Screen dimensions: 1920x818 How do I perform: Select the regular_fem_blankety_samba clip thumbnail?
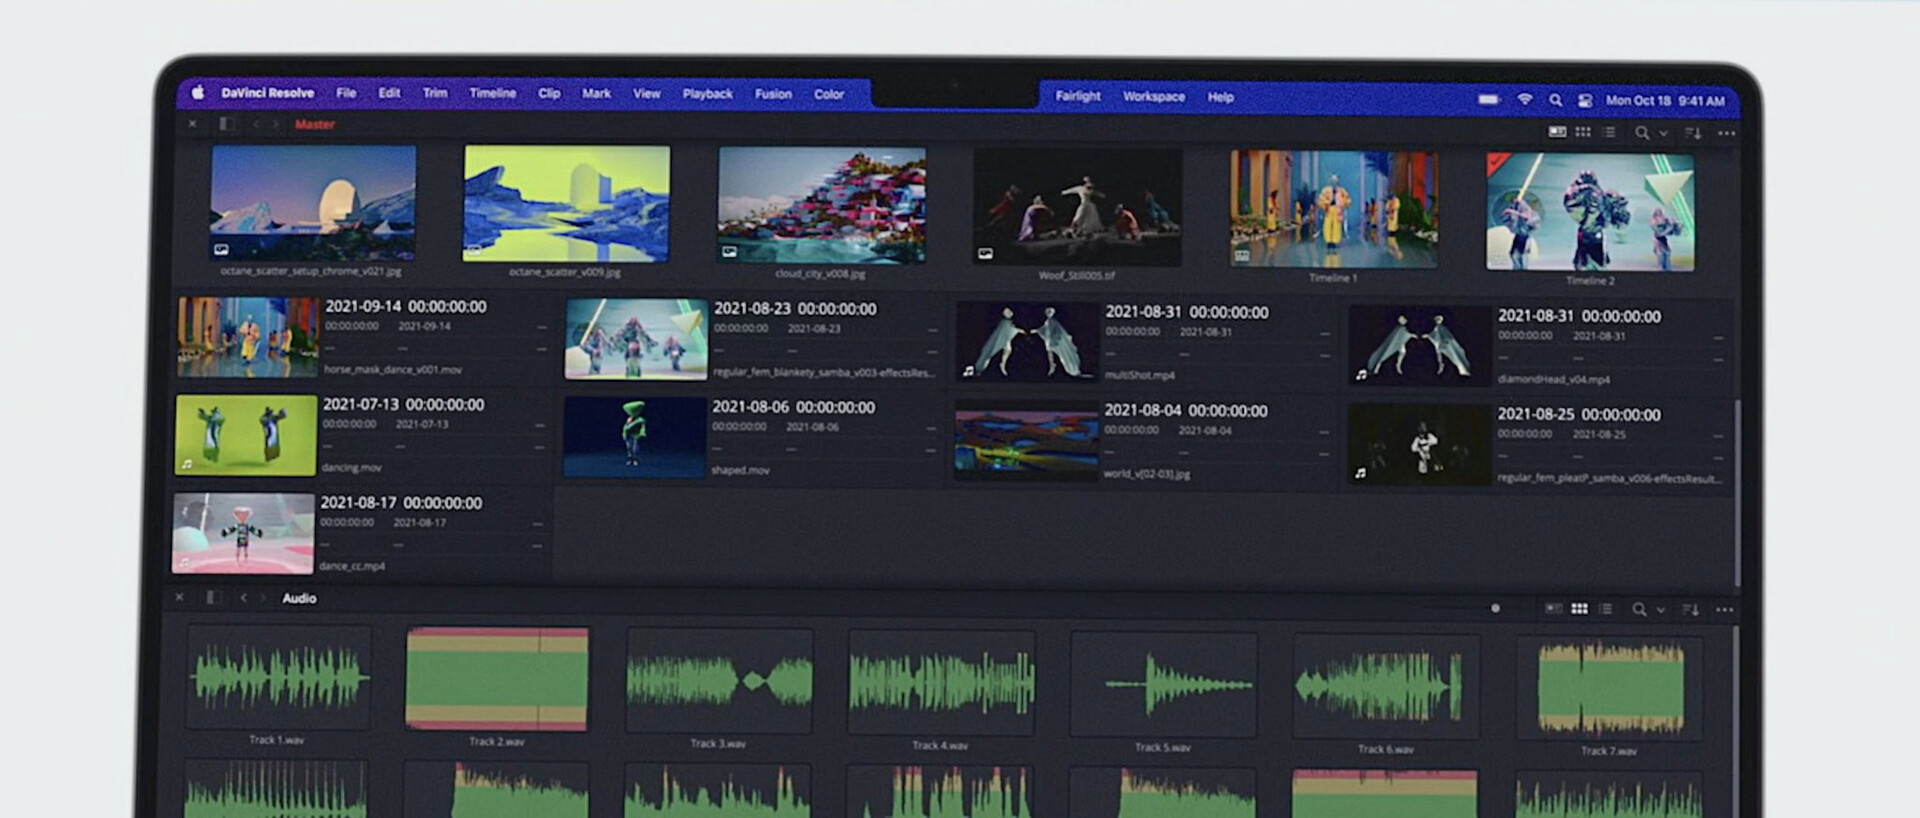point(636,339)
